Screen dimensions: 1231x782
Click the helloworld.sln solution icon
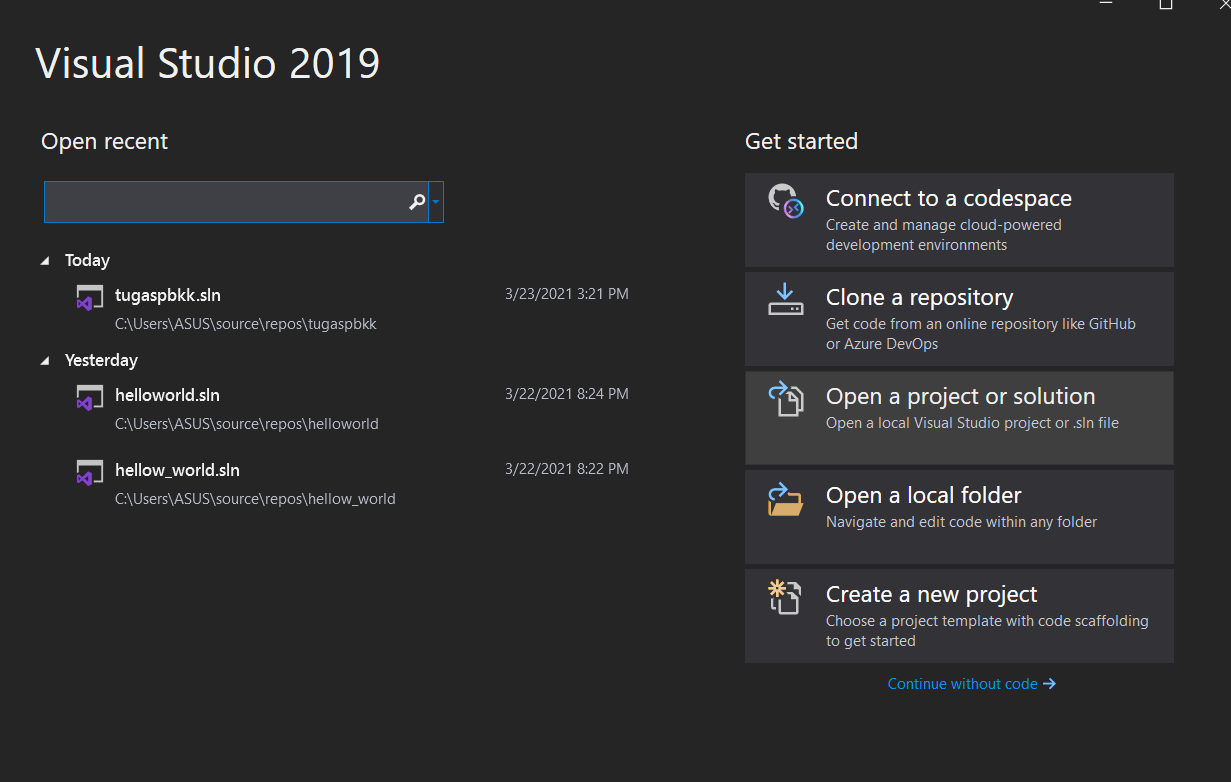tap(90, 398)
